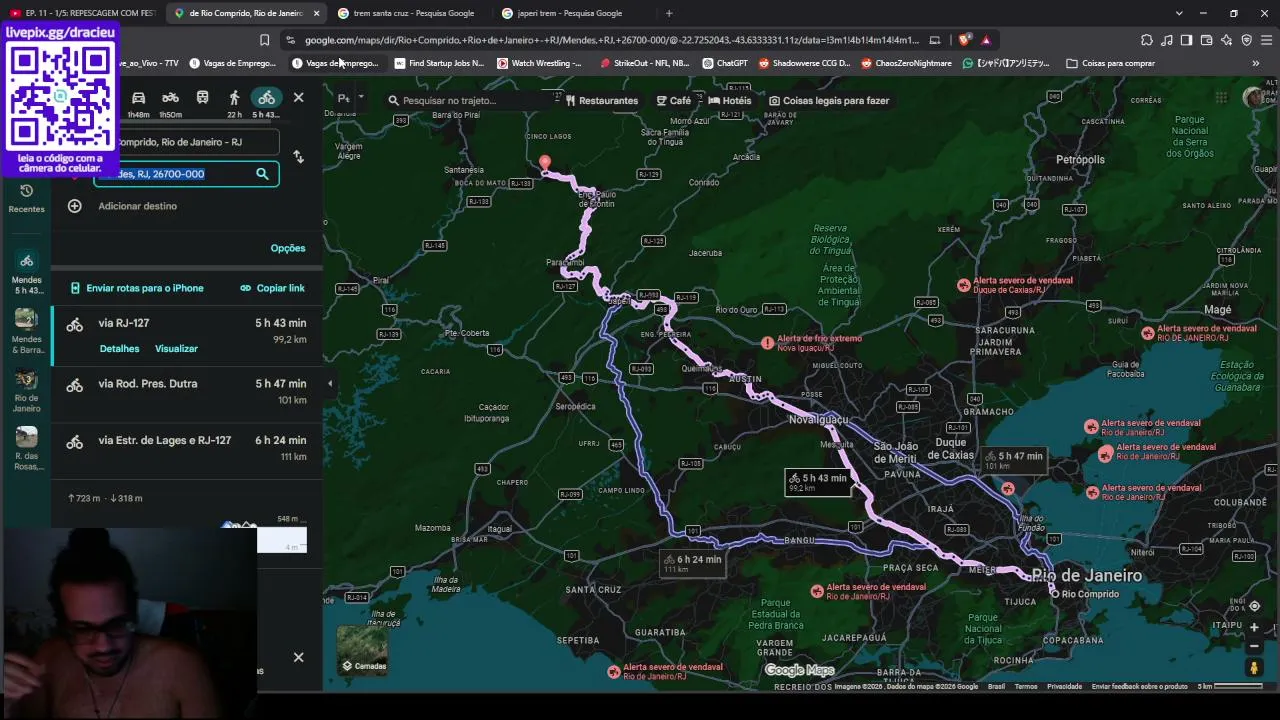
Task: Close the Rio Comprido Maps tab
Action: (316, 13)
